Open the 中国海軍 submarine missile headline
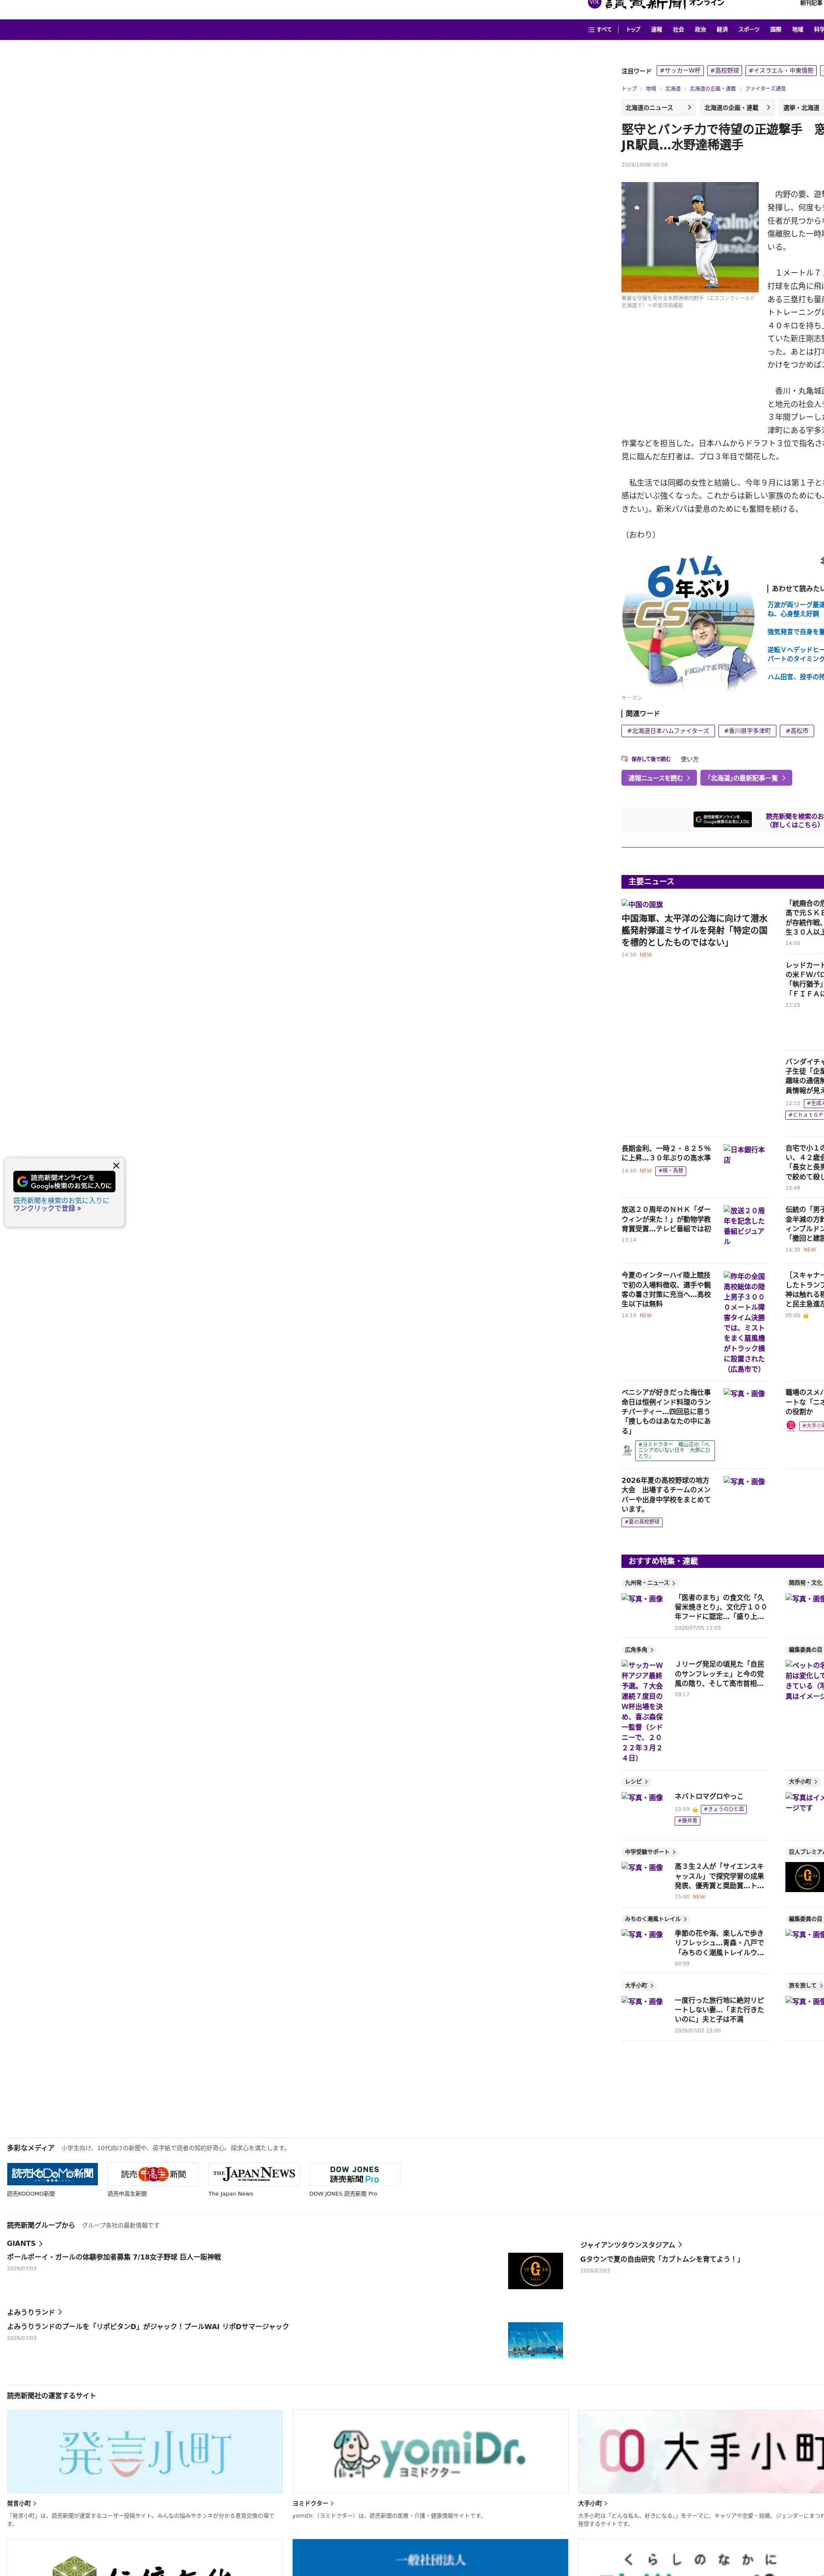The height and width of the screenshot is (2576, 824). tap(695, 930)
